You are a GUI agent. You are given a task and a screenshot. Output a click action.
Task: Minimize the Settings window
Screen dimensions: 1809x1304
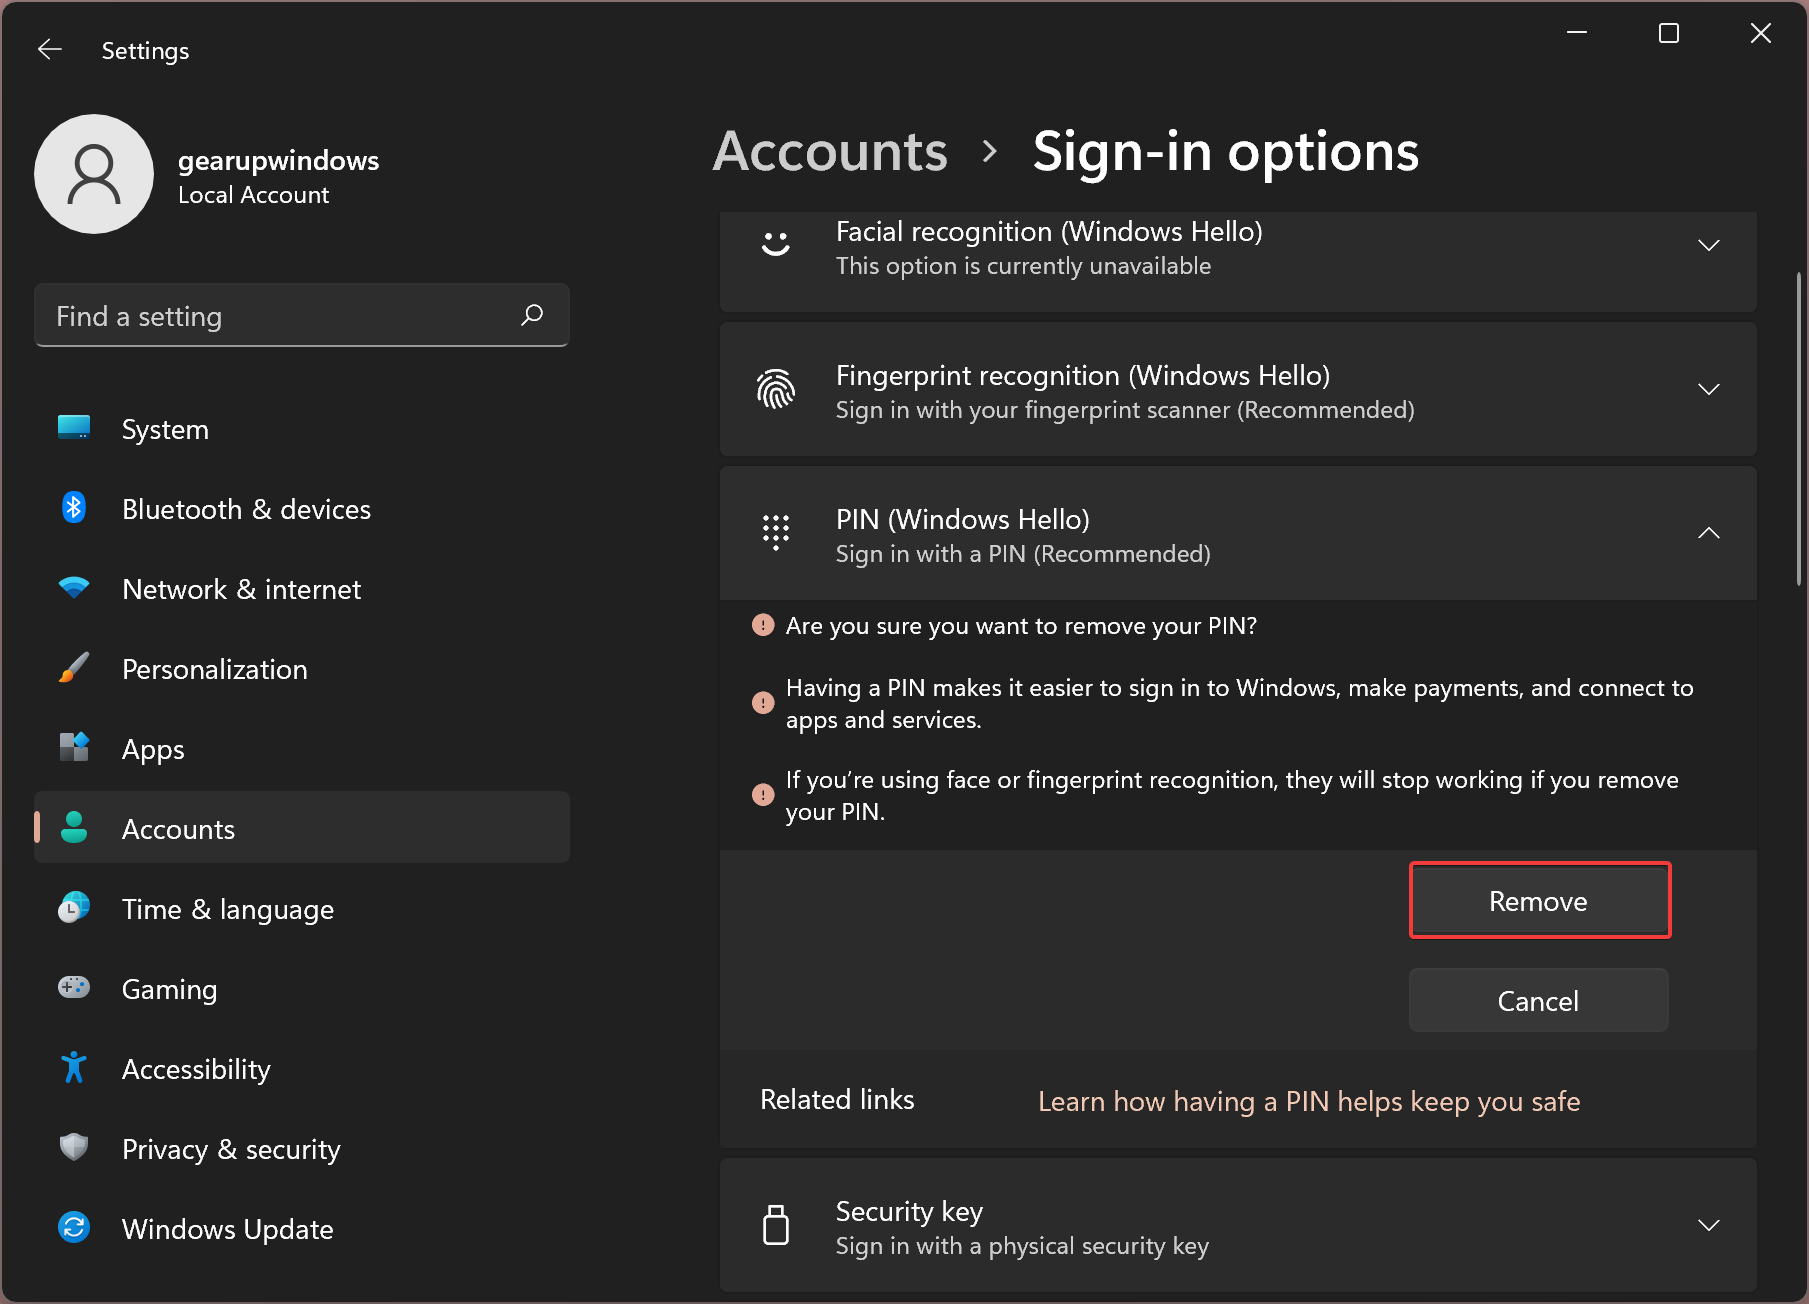(x=1577, y=33)
